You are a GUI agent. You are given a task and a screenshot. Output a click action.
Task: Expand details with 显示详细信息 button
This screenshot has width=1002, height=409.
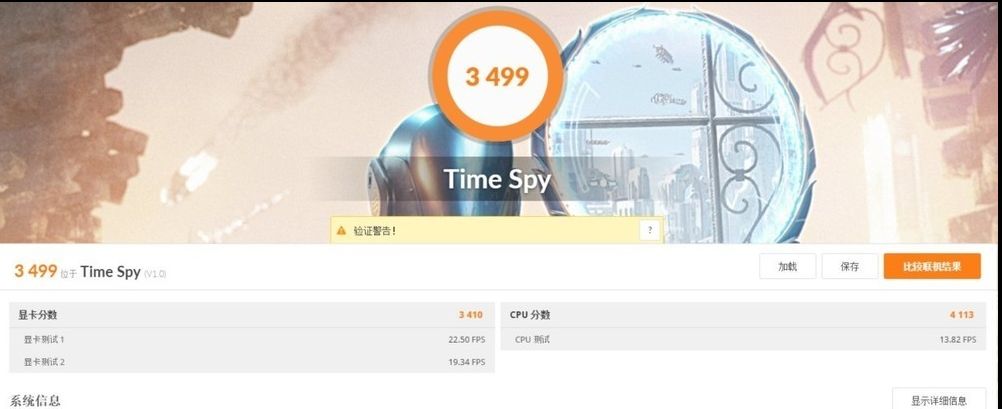click(939, 401)
